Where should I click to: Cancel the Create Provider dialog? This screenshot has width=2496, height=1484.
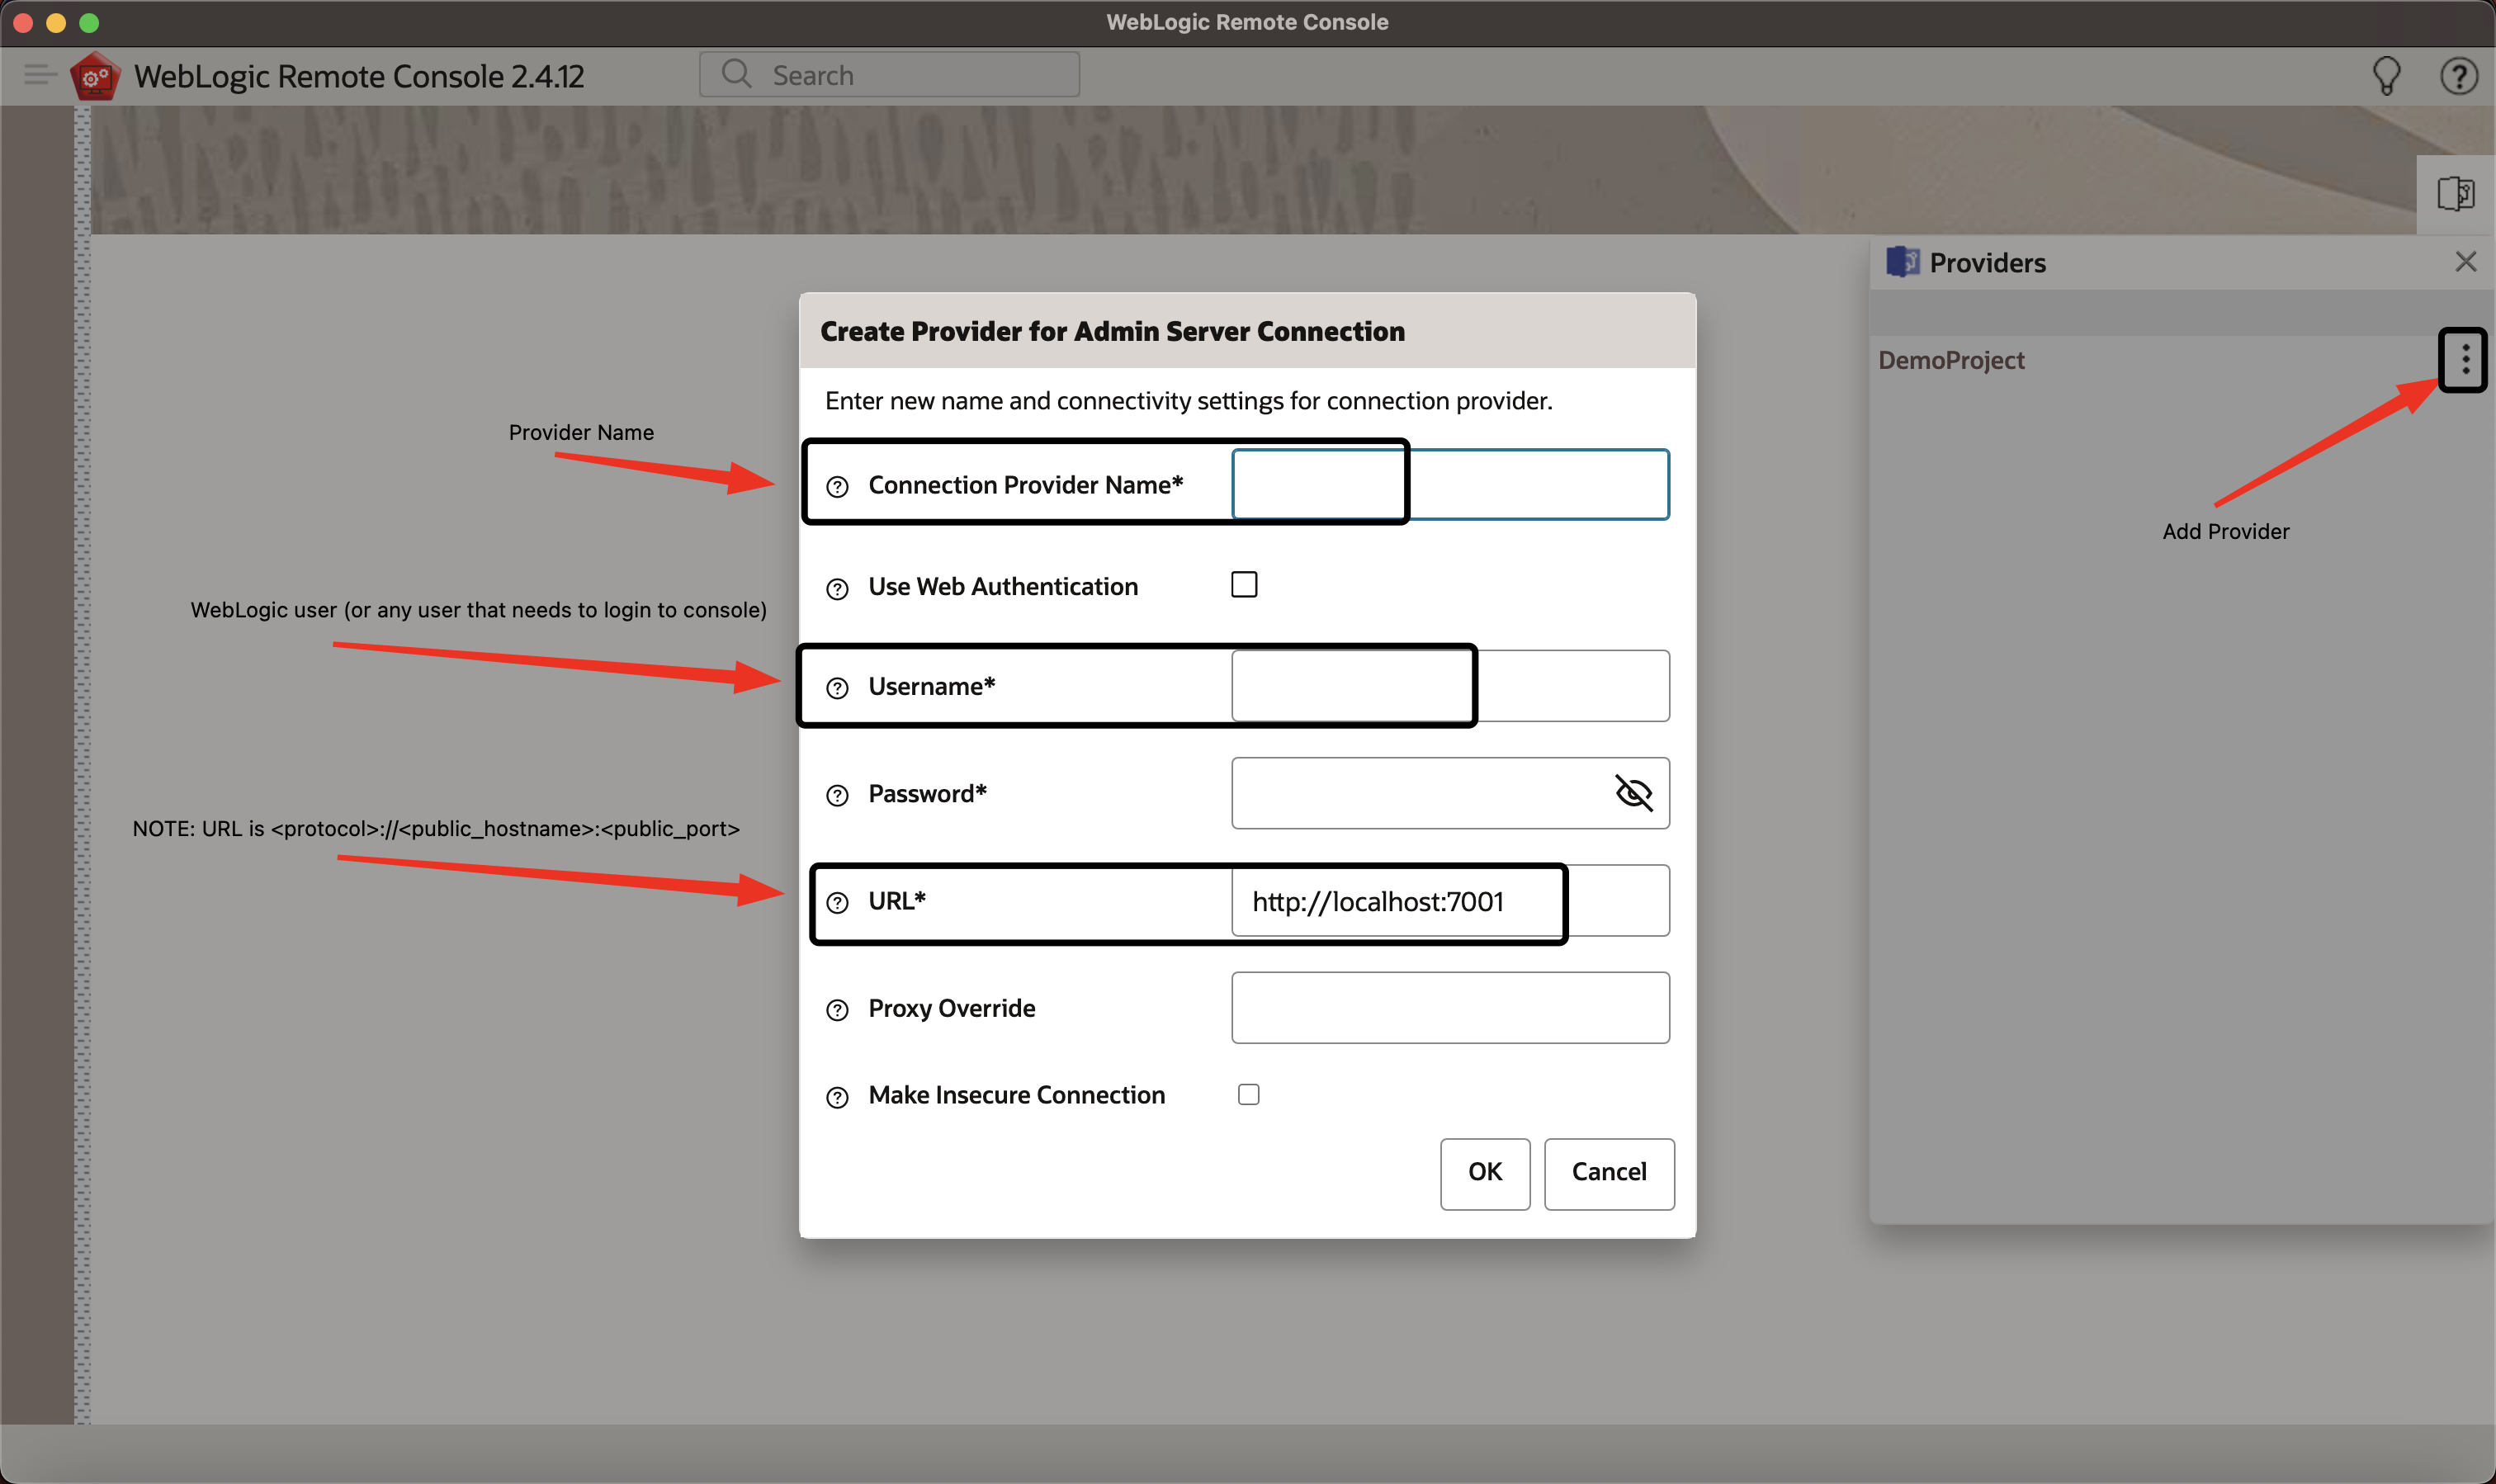click(x=1608, y=1172)
